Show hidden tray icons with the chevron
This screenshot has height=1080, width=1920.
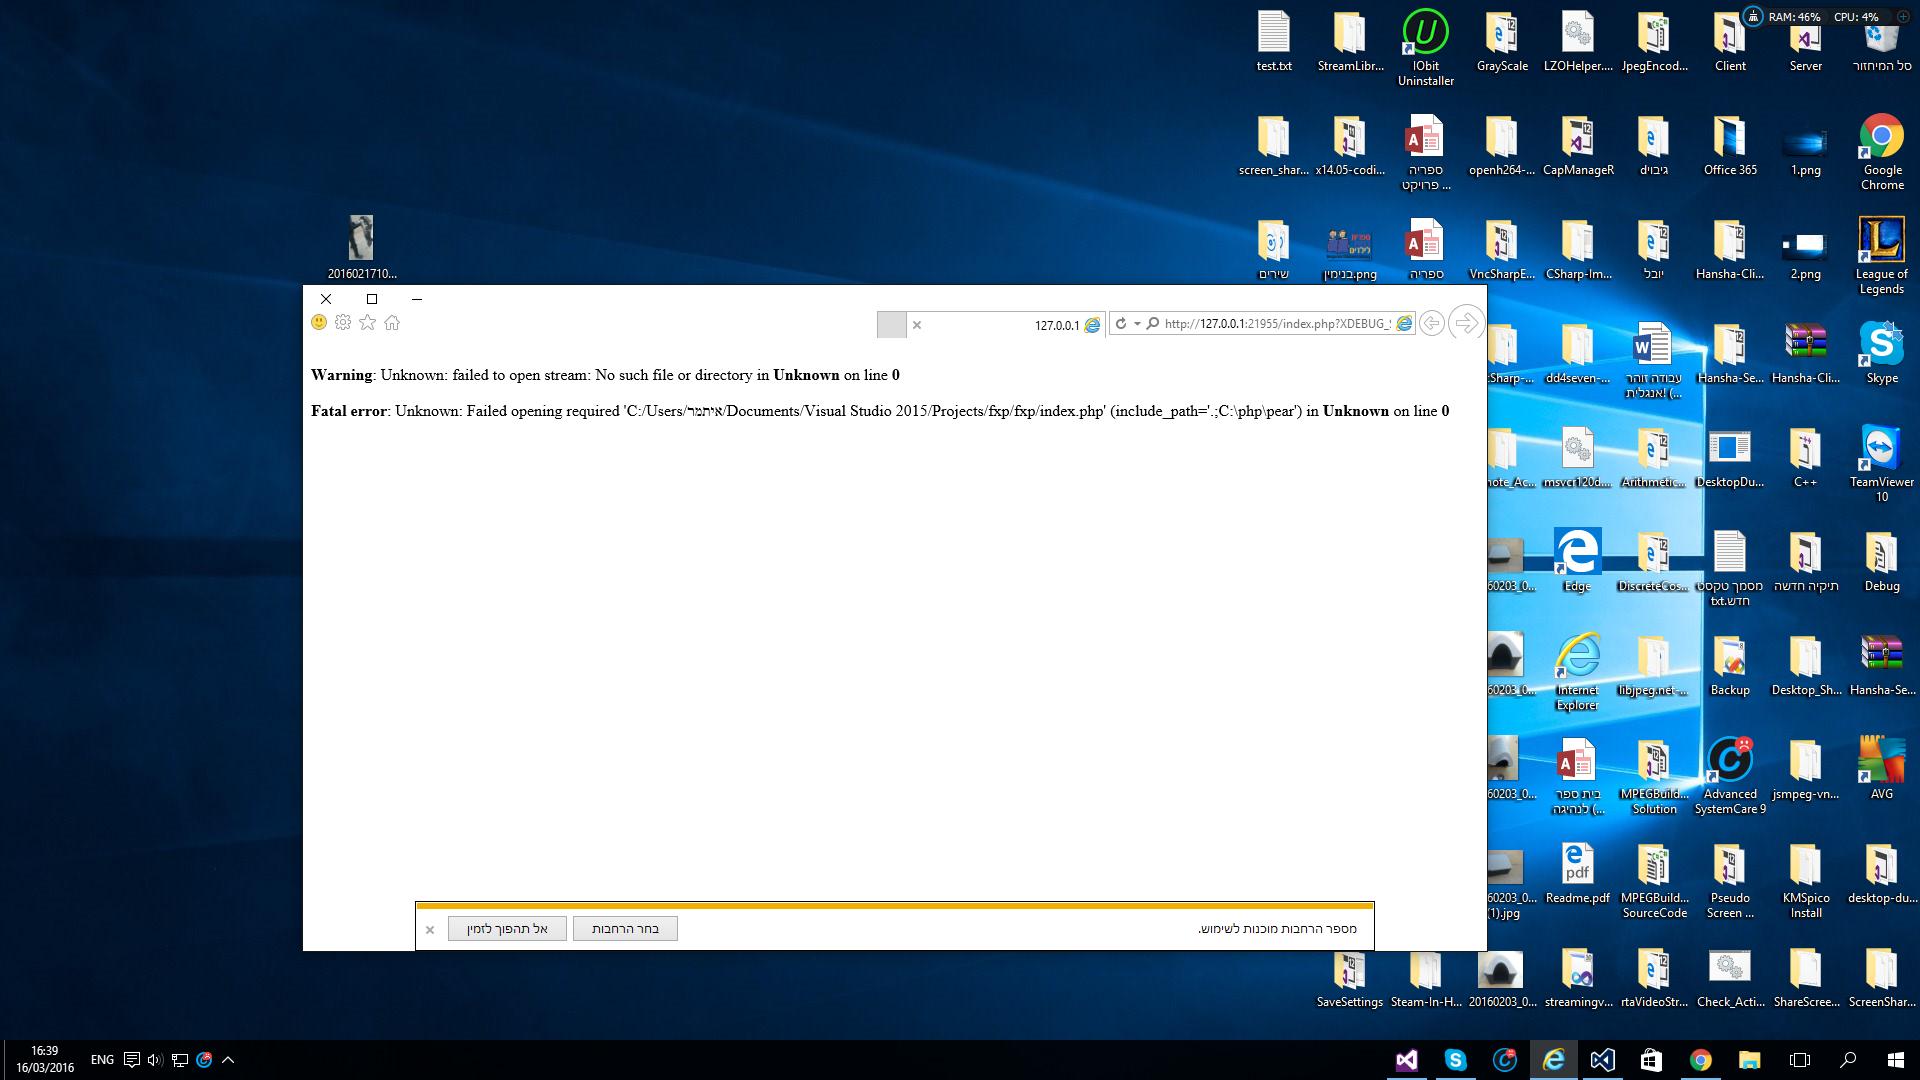(x=228, y=1060)
